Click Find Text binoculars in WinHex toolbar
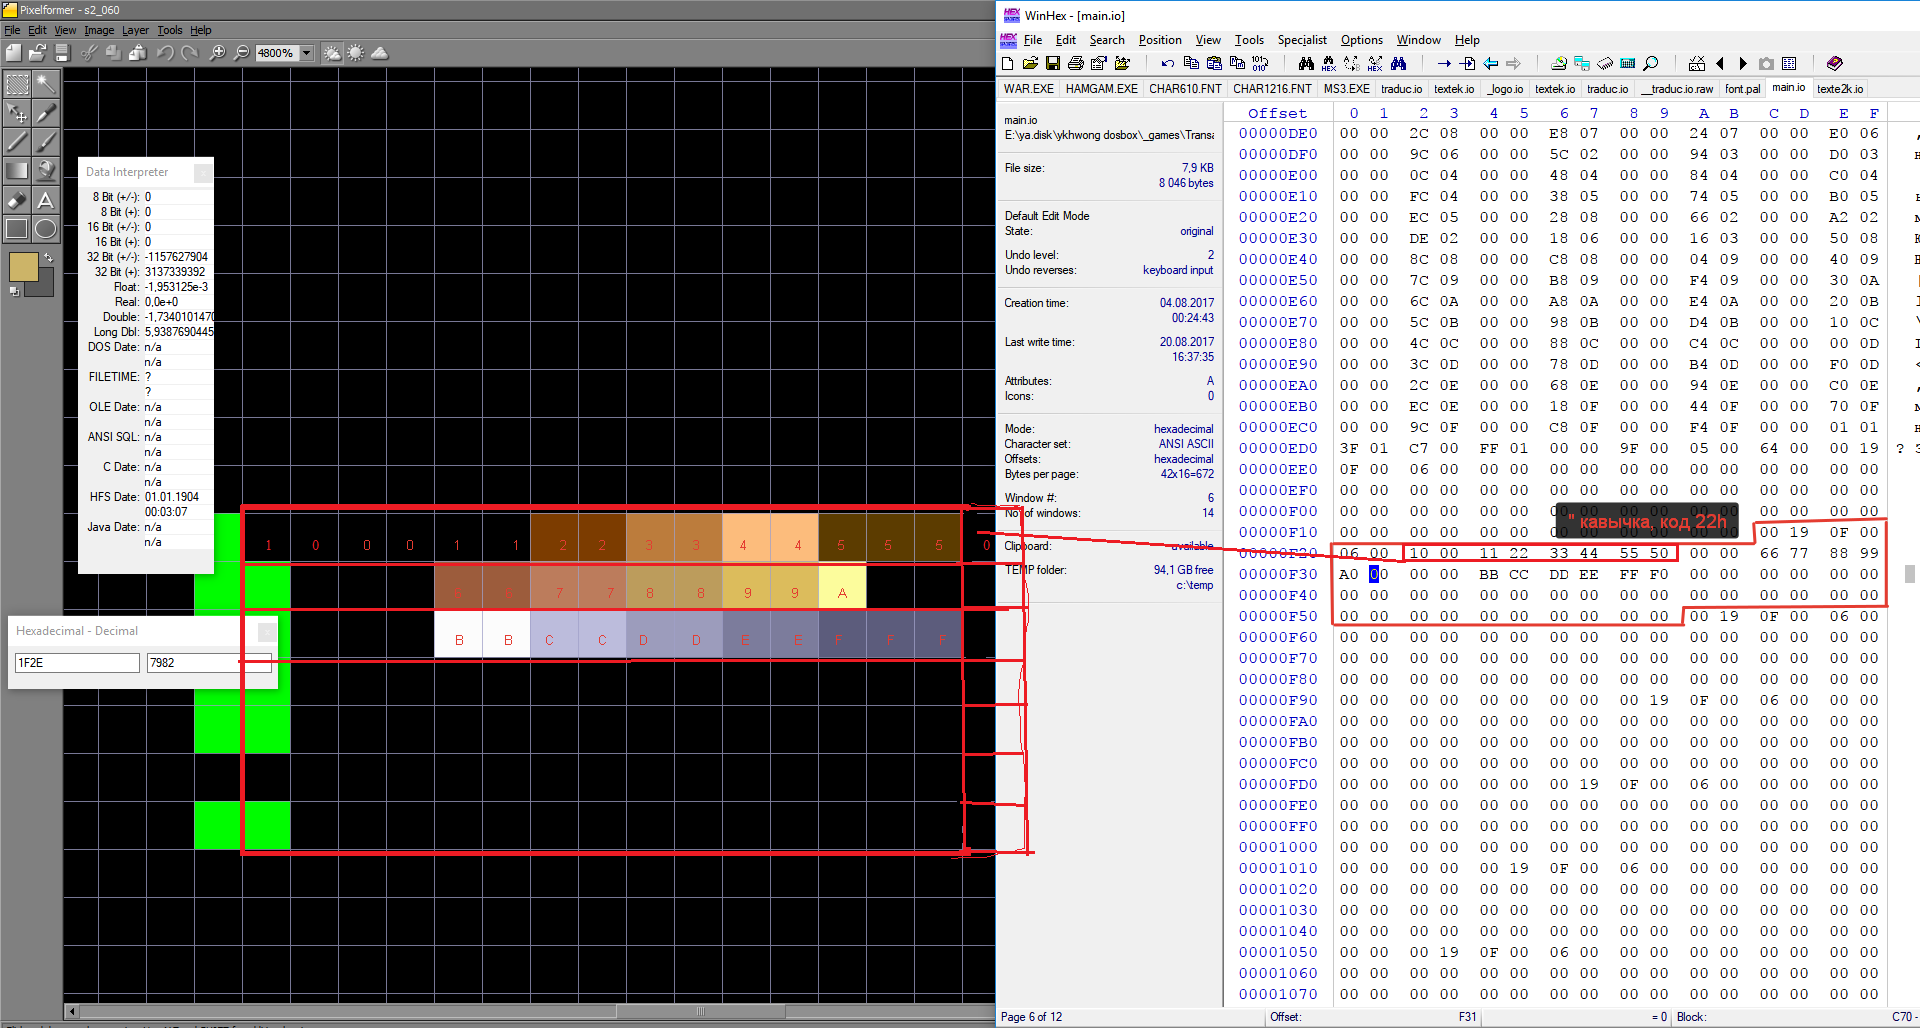1920x1028 pixels. point(1306,63)
